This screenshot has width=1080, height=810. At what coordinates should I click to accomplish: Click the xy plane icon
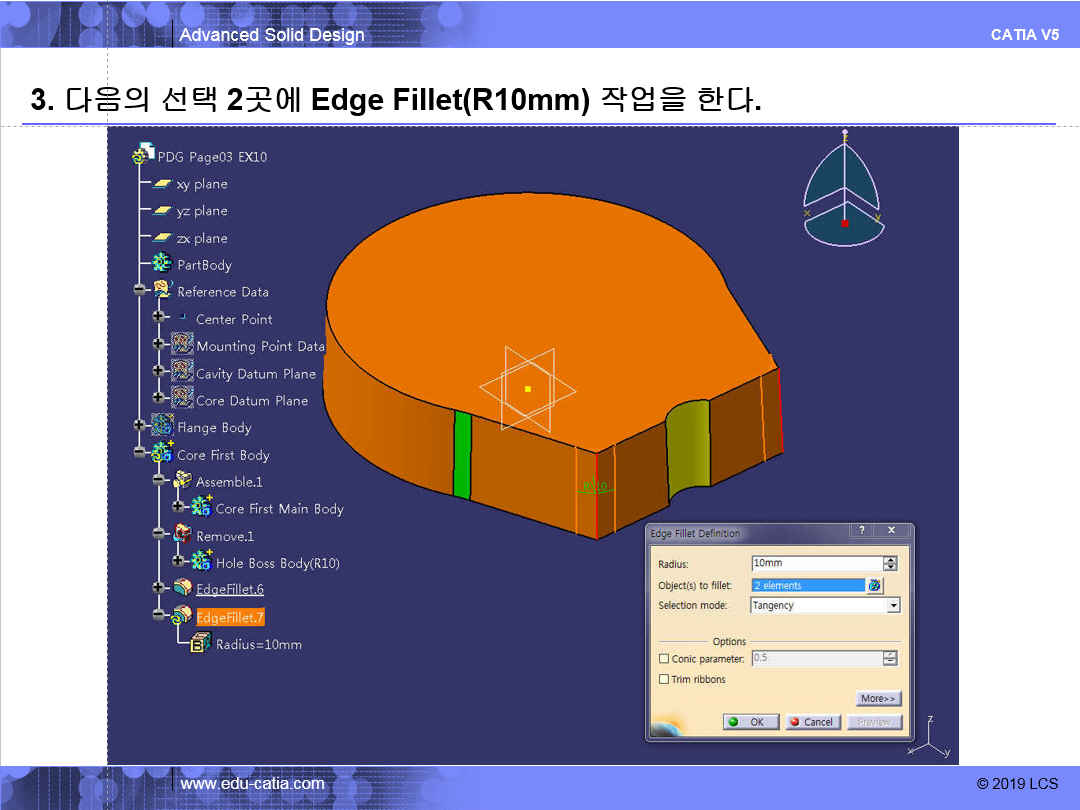(162, 184)
